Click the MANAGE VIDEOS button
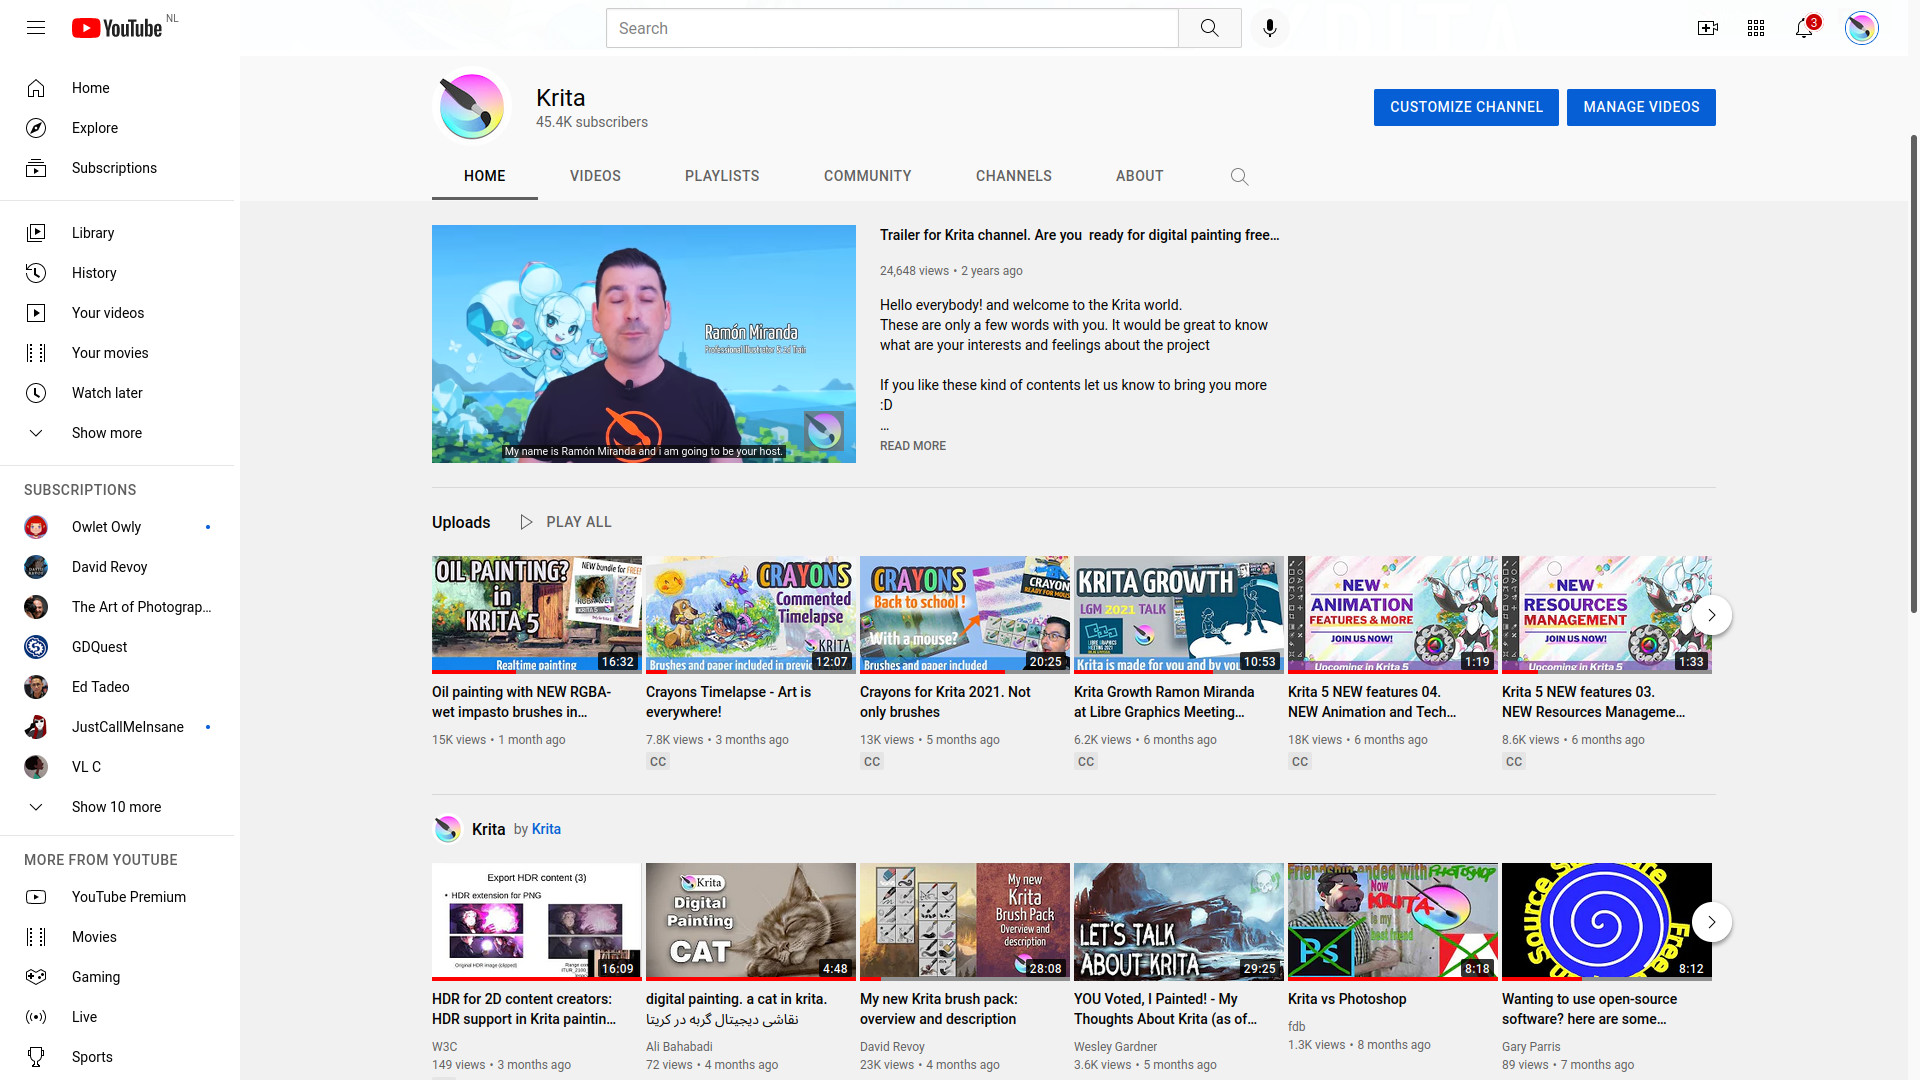Screen dimensions: 1920x1080 tap(1641, 107)
